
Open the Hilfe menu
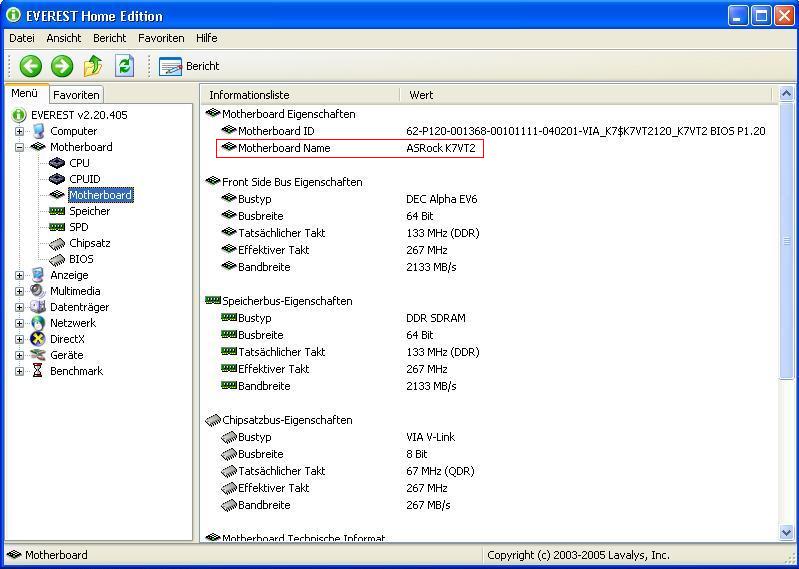(x=206, y=38)
